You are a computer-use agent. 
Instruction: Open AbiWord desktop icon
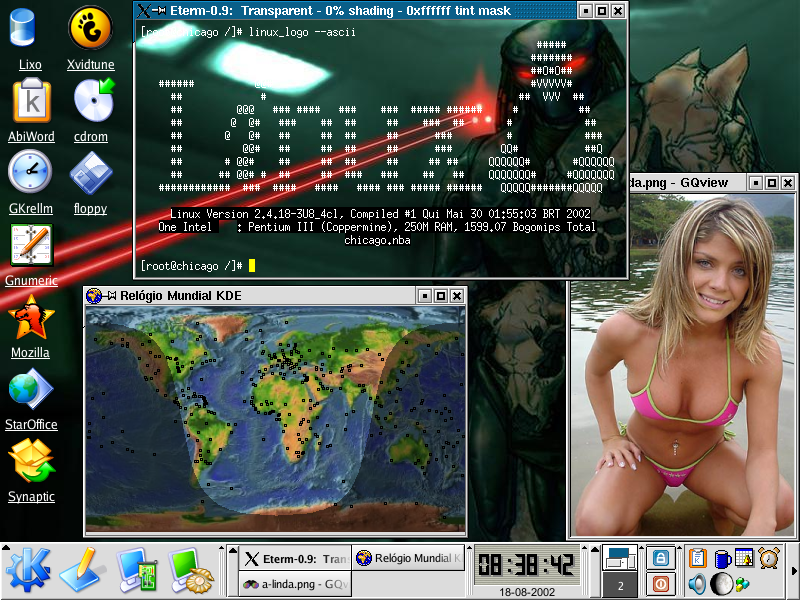(x=32, y=101)
